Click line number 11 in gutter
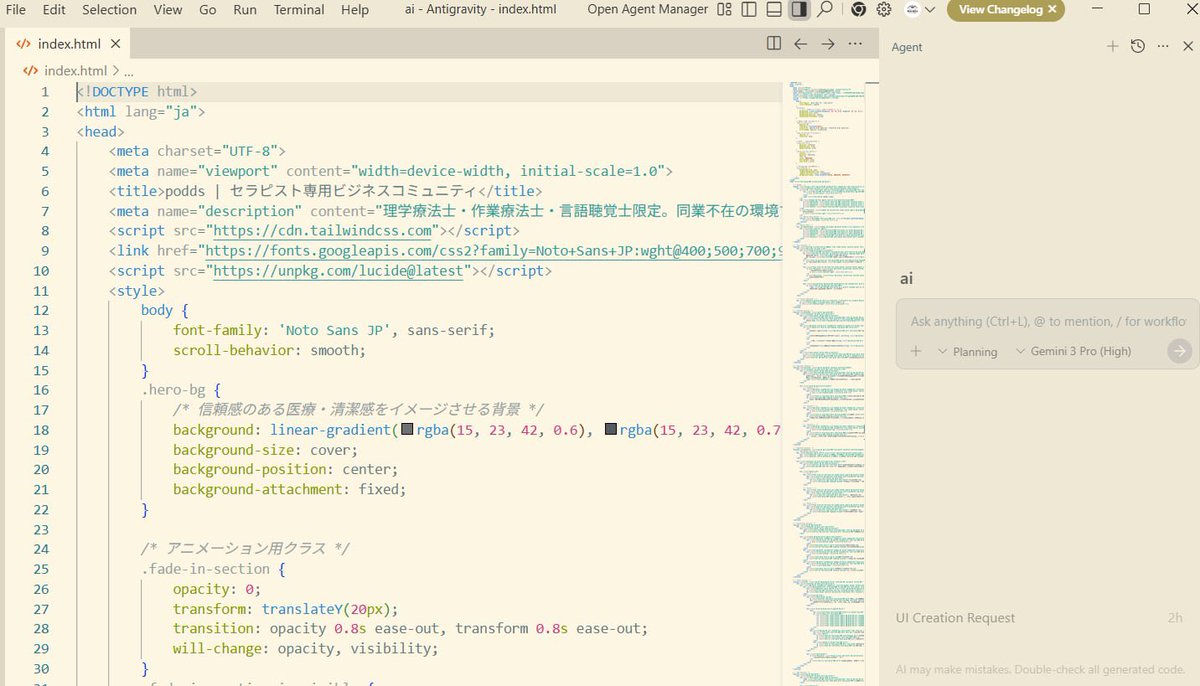 pos(41,291)
